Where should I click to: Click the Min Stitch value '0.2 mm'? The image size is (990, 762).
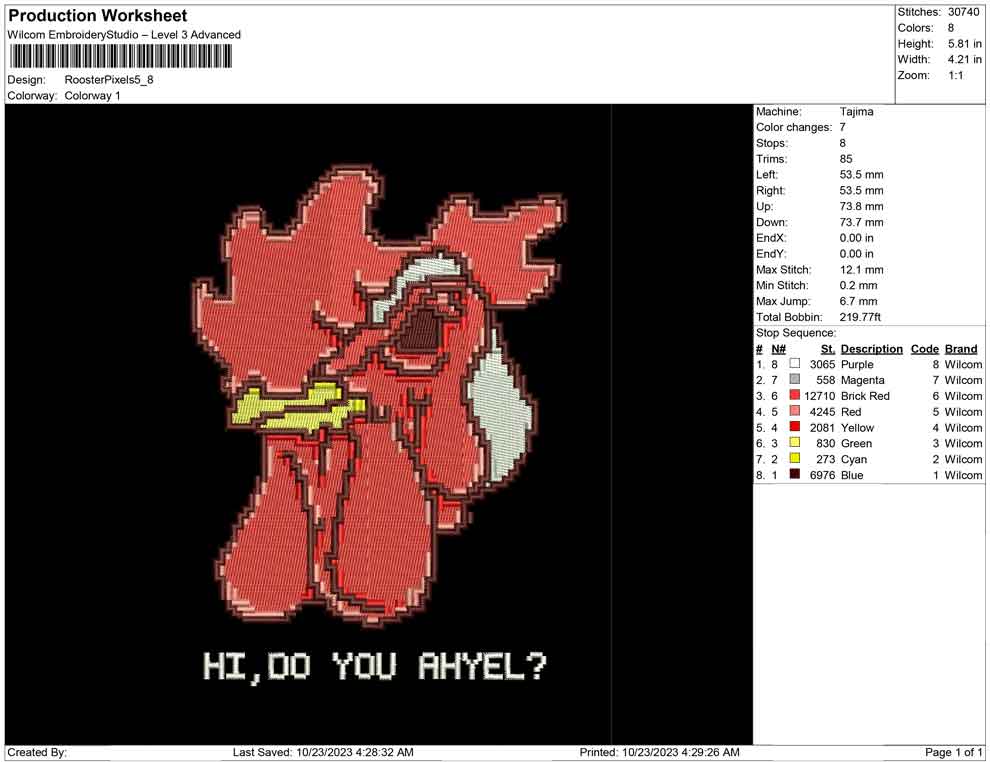click(x=858, y=285)
